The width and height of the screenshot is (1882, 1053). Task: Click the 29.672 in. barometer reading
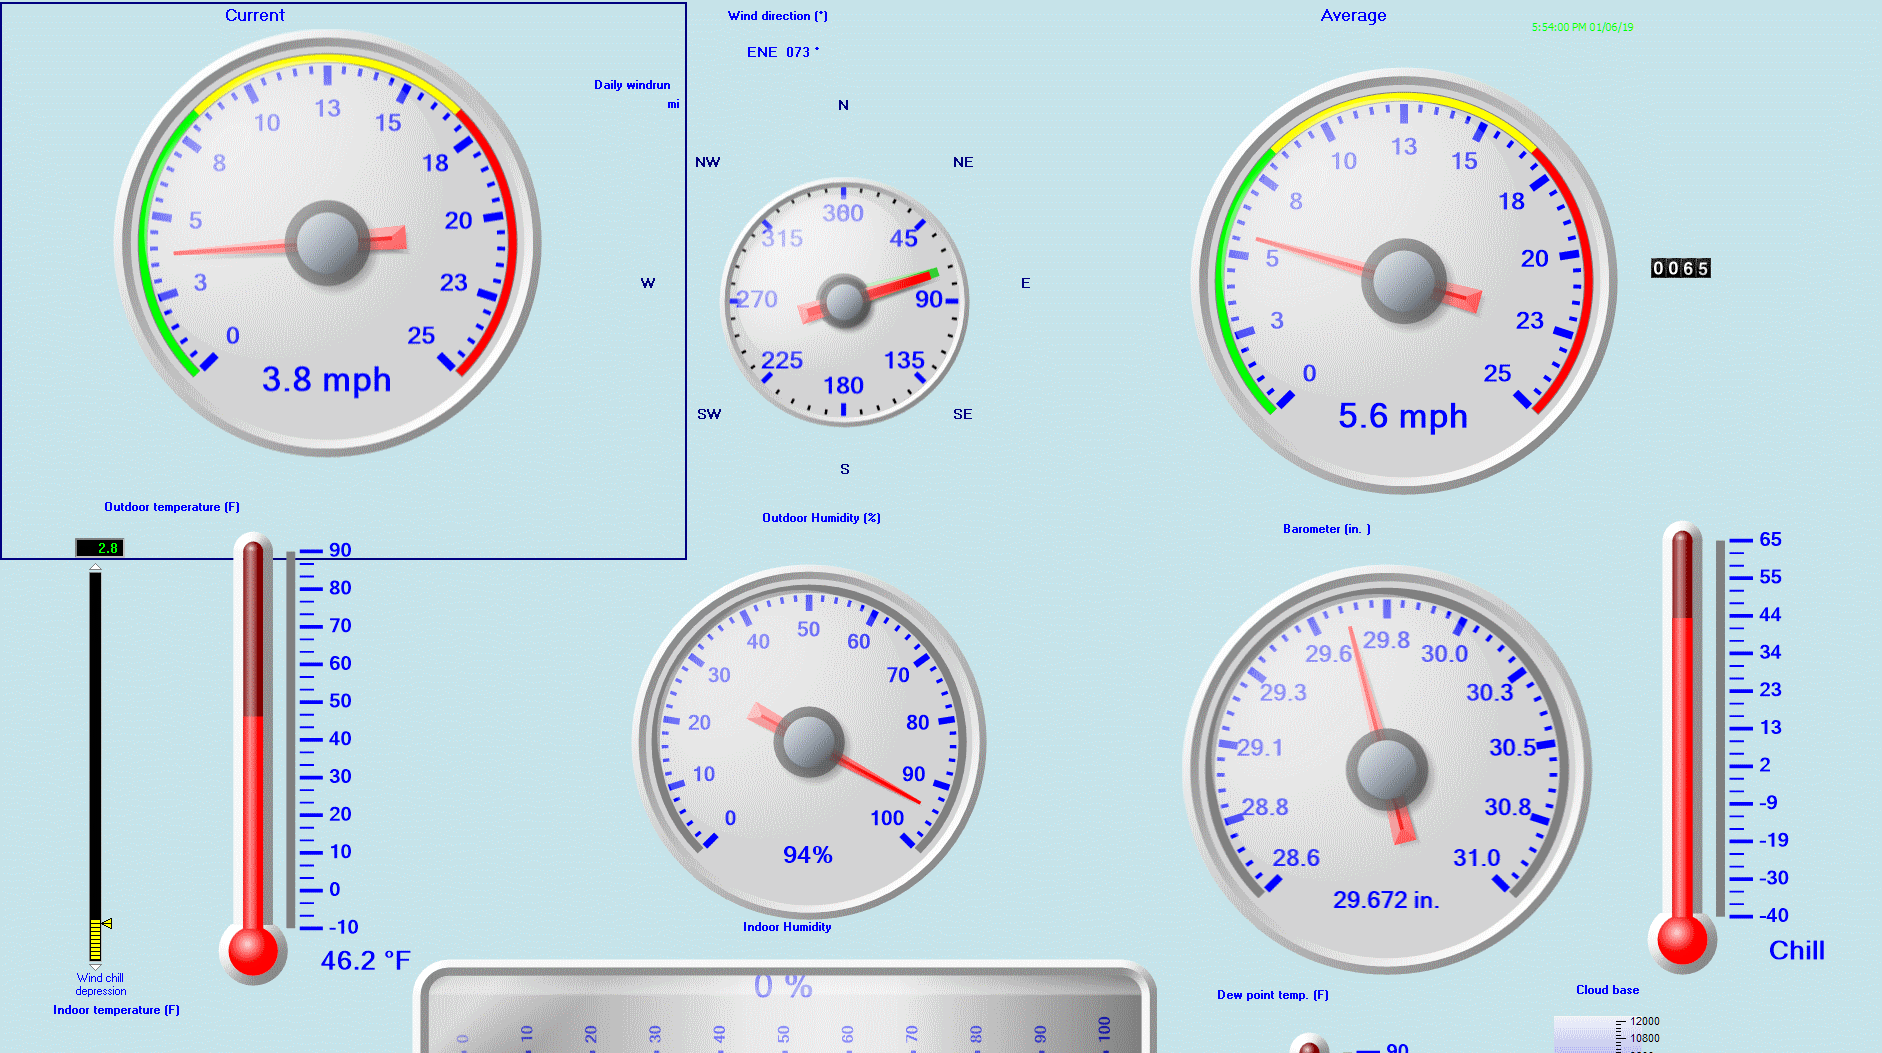(x=1386, y=900)
